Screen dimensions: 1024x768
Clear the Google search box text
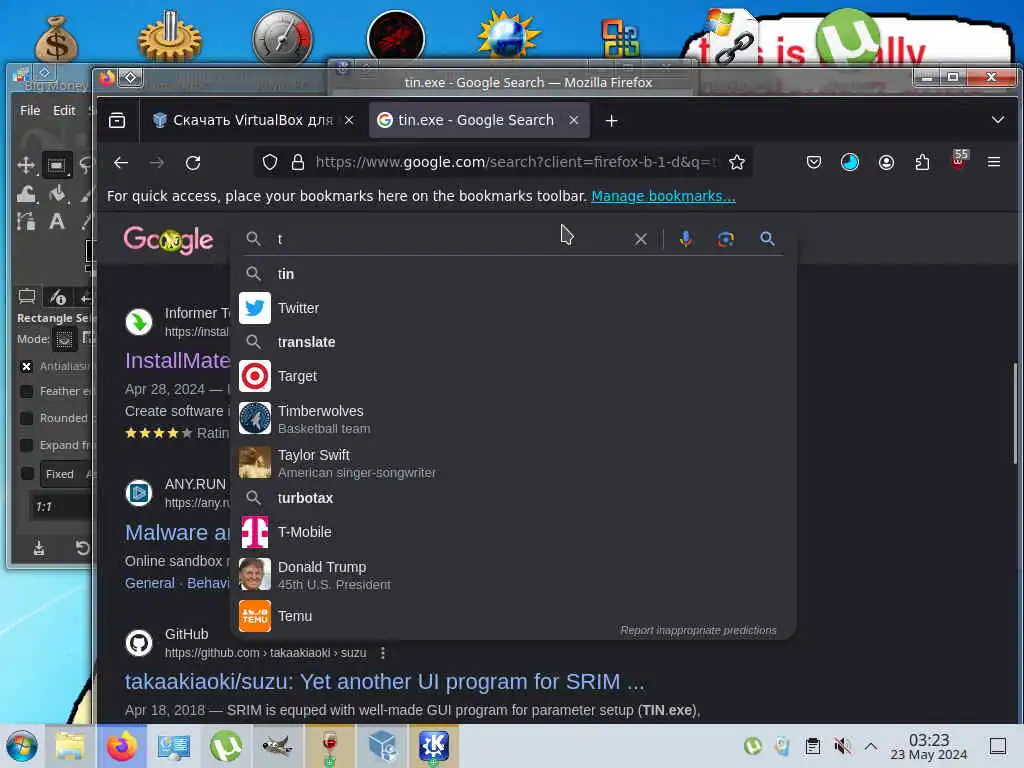(x=641, y=240)
